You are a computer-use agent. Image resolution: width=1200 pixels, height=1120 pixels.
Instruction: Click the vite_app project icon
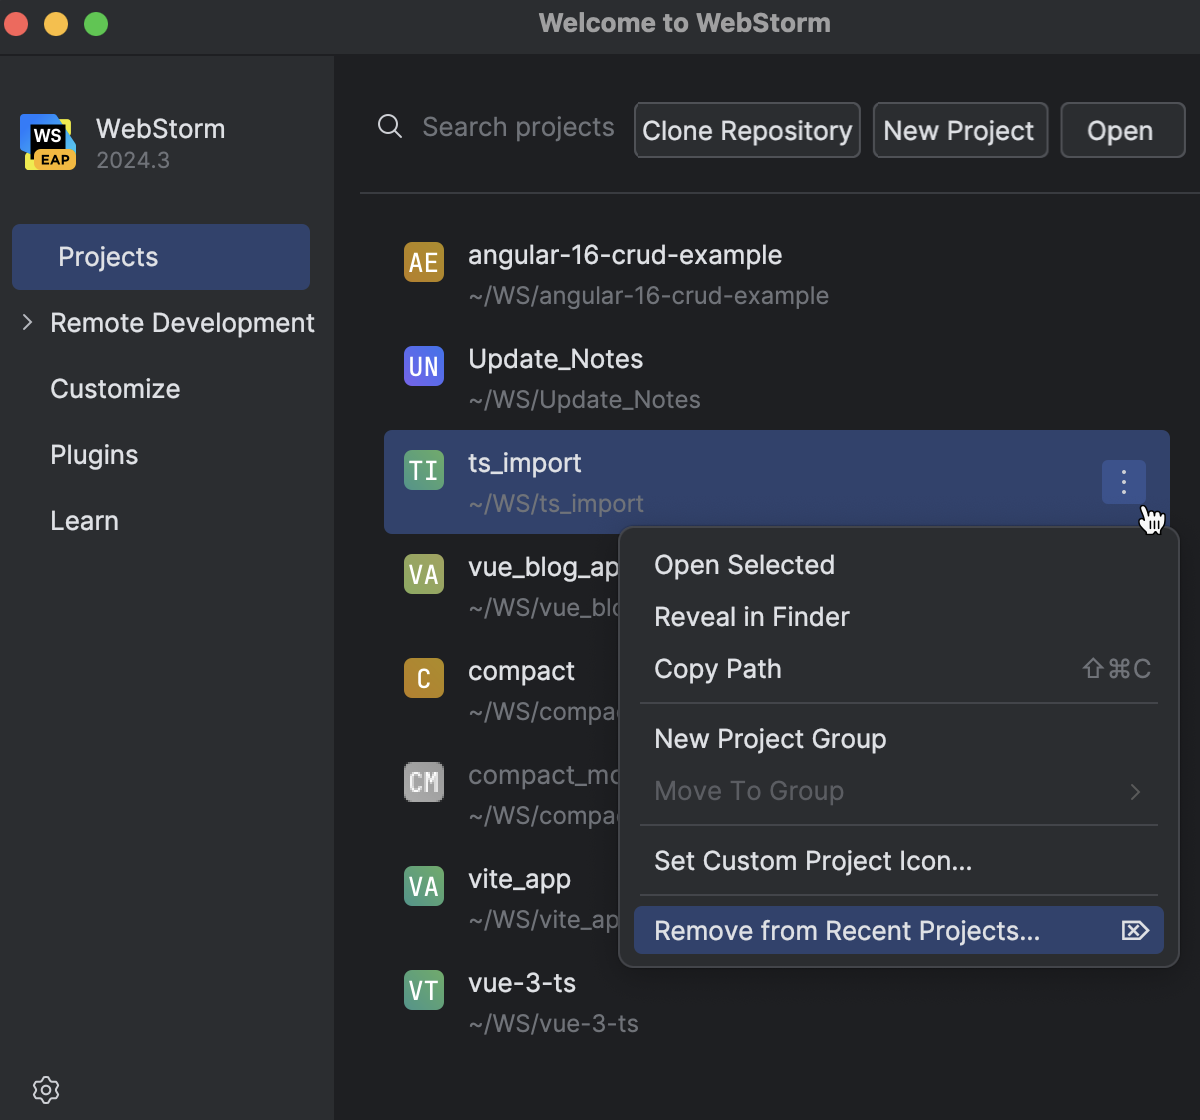click(423, 886)
